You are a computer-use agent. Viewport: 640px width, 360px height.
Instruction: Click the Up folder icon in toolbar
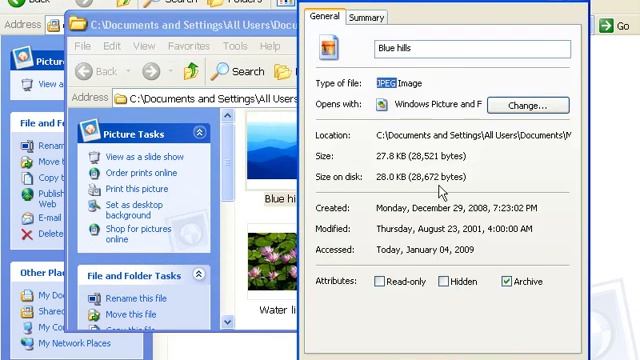coord(191,71)
